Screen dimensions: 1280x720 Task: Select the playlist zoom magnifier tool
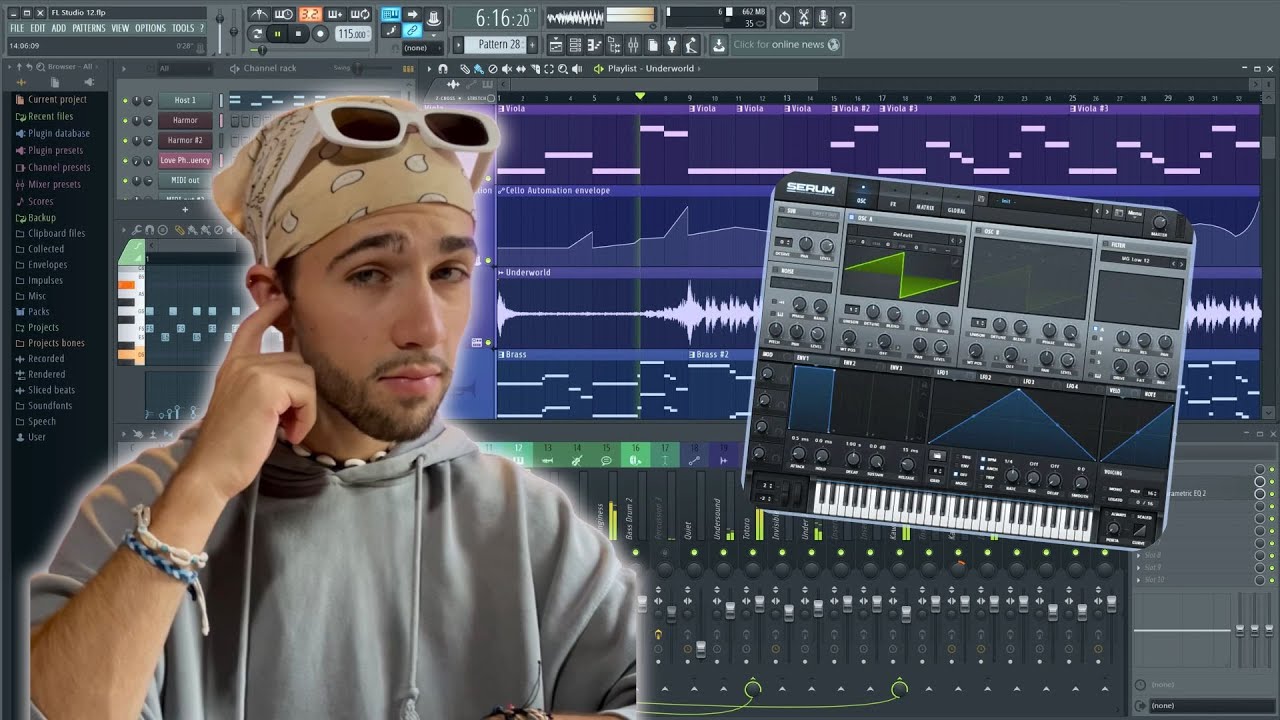pyautogui.click(x=562, y=69)
